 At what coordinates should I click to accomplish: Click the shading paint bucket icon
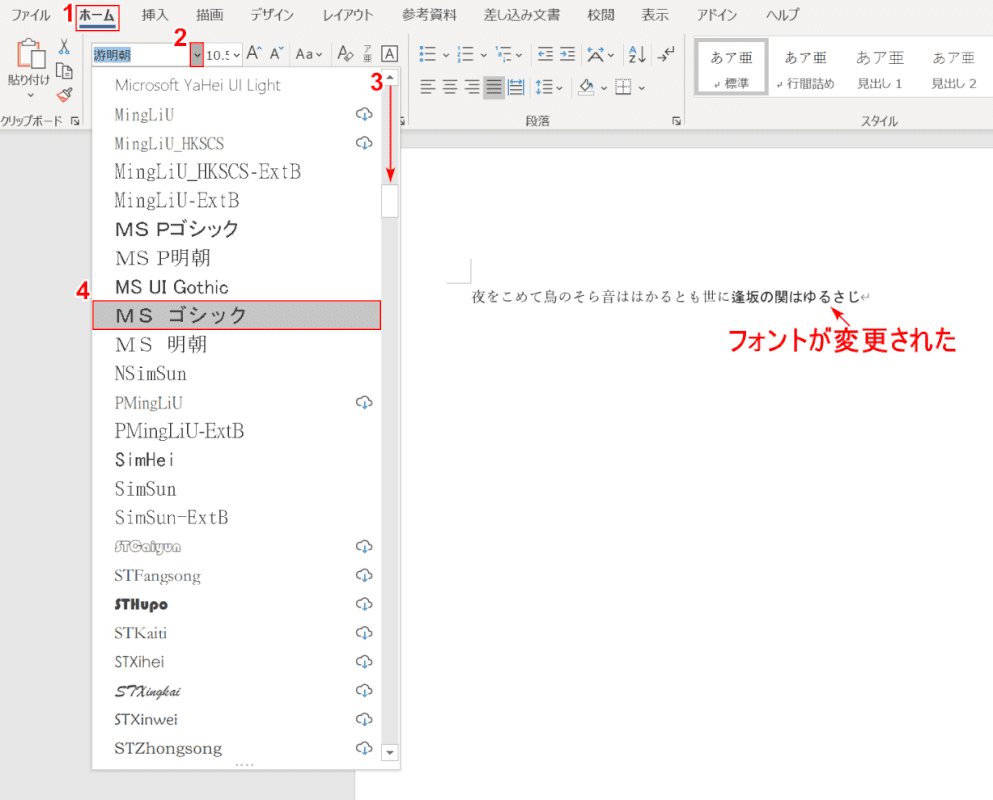[586, 87]
